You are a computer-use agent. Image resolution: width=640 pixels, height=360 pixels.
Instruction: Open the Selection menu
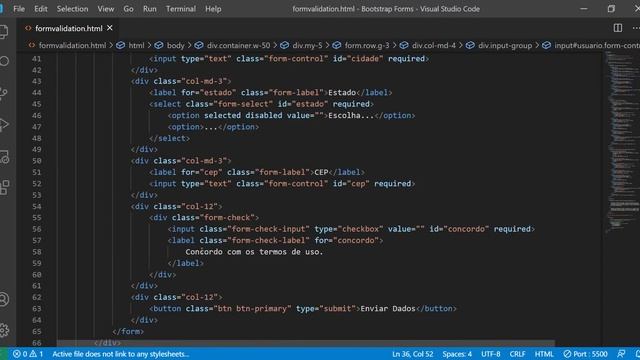pyautogui.click(x=72, y=9)
